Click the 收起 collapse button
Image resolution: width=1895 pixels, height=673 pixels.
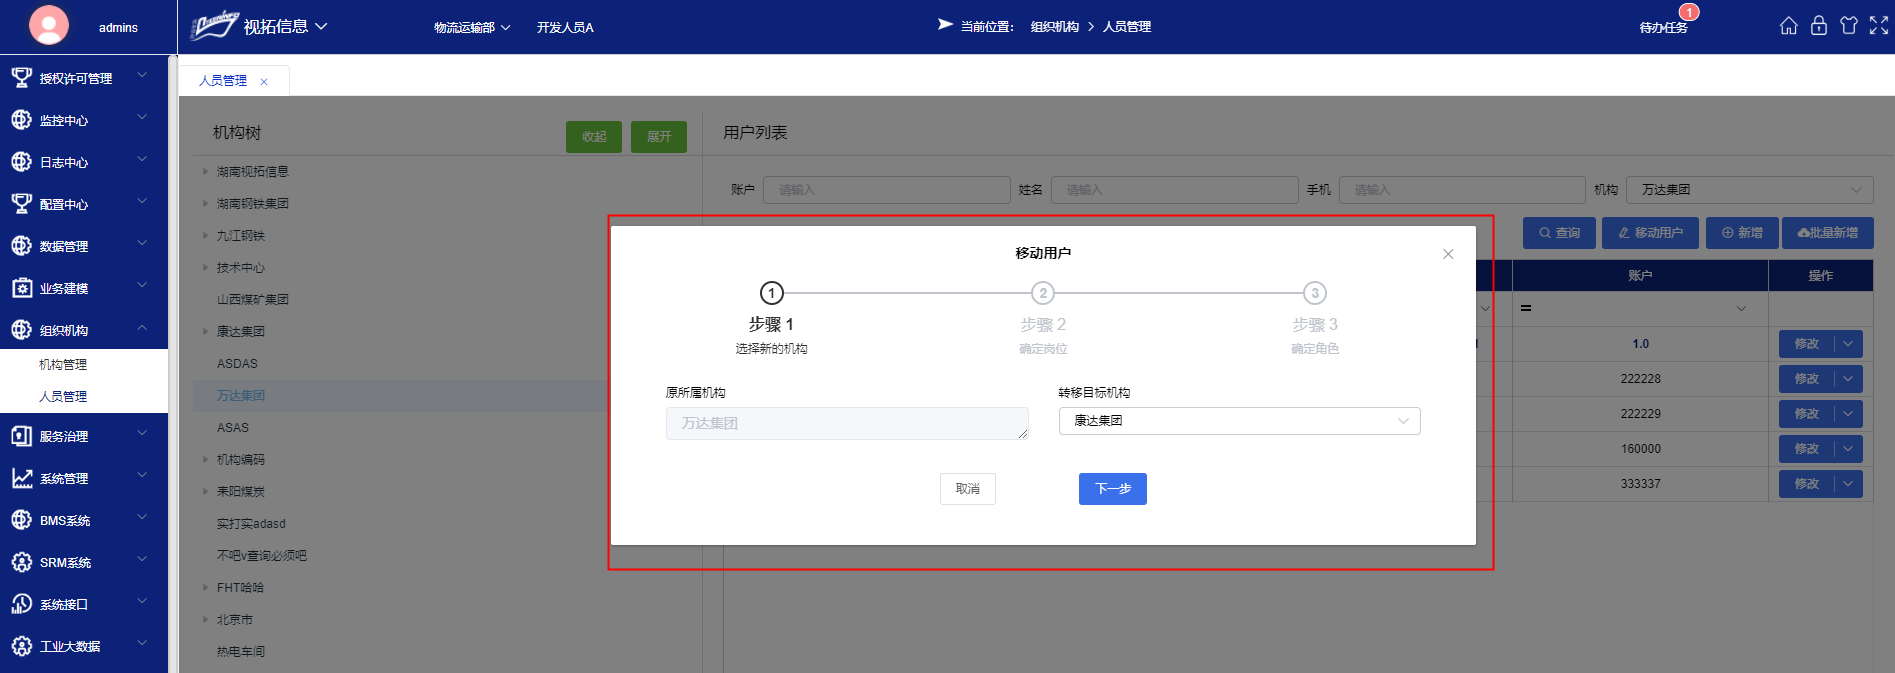point(594,137)
